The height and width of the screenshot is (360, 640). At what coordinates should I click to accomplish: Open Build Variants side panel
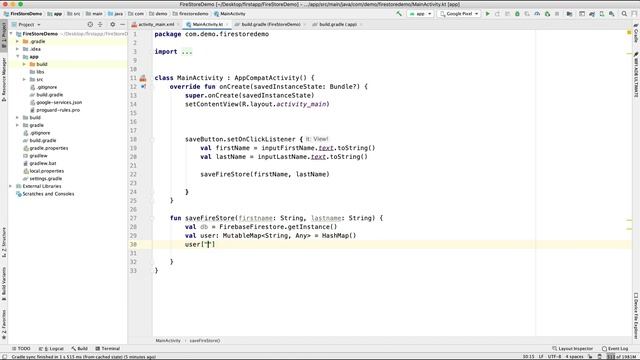(x=4, y=284)
